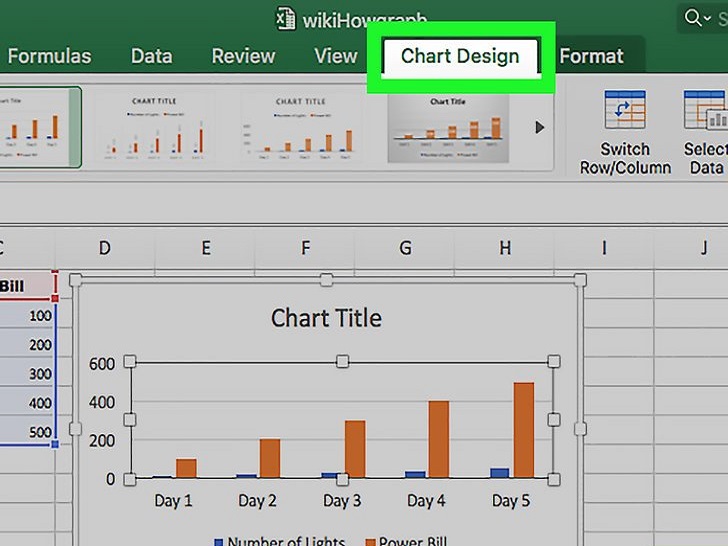Click cell containing 200

[x=27, y=344]
